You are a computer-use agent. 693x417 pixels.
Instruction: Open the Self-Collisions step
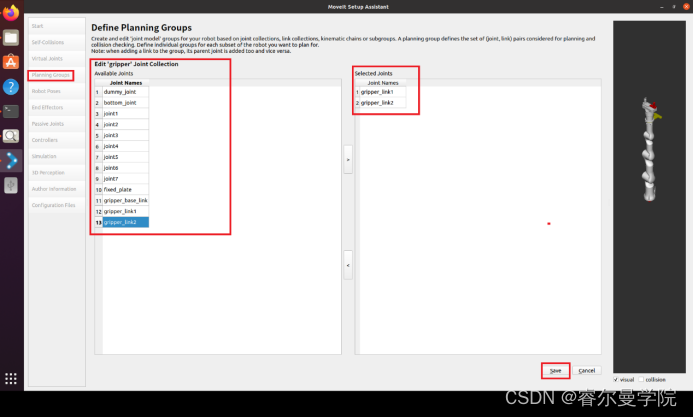(x=57, y=42)
